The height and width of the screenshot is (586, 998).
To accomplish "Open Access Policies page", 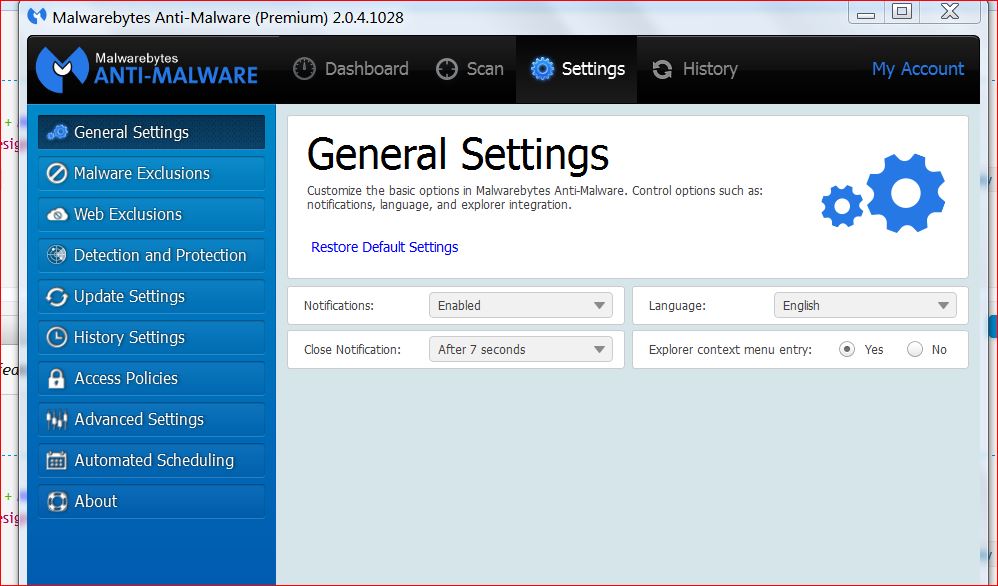I will [151, 378].
